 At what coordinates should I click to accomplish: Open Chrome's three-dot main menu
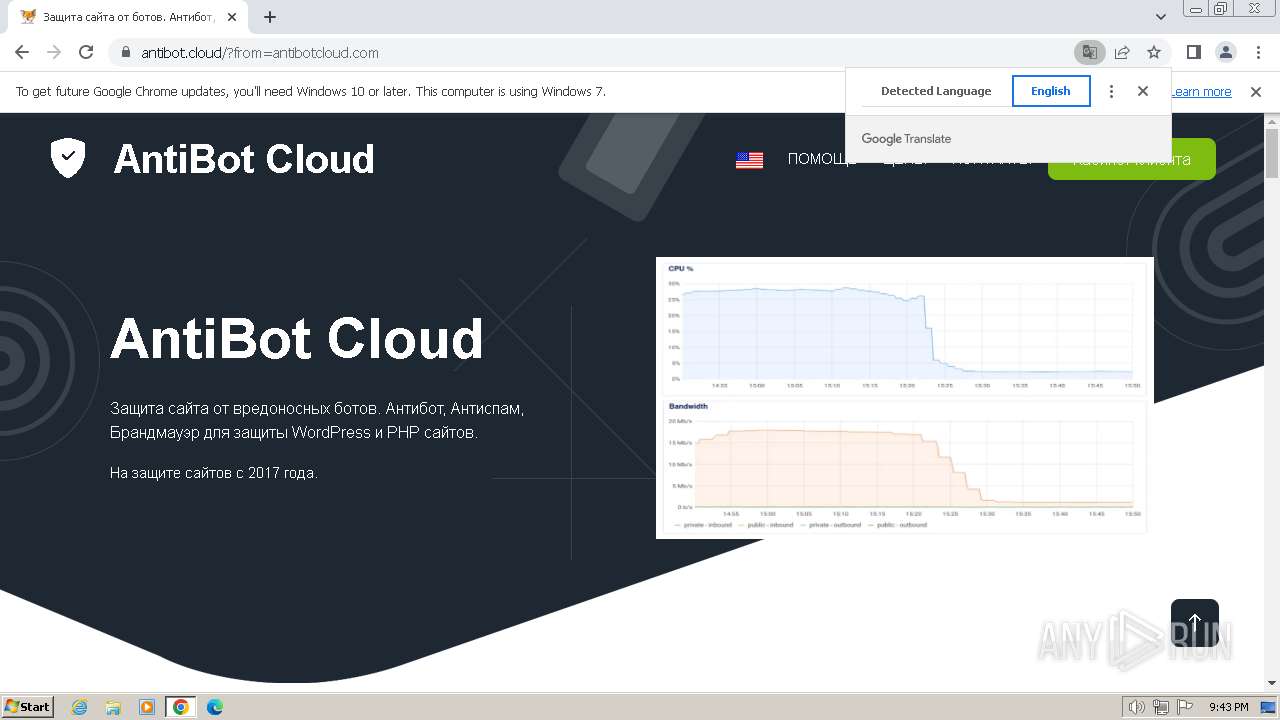(1257, 52)
